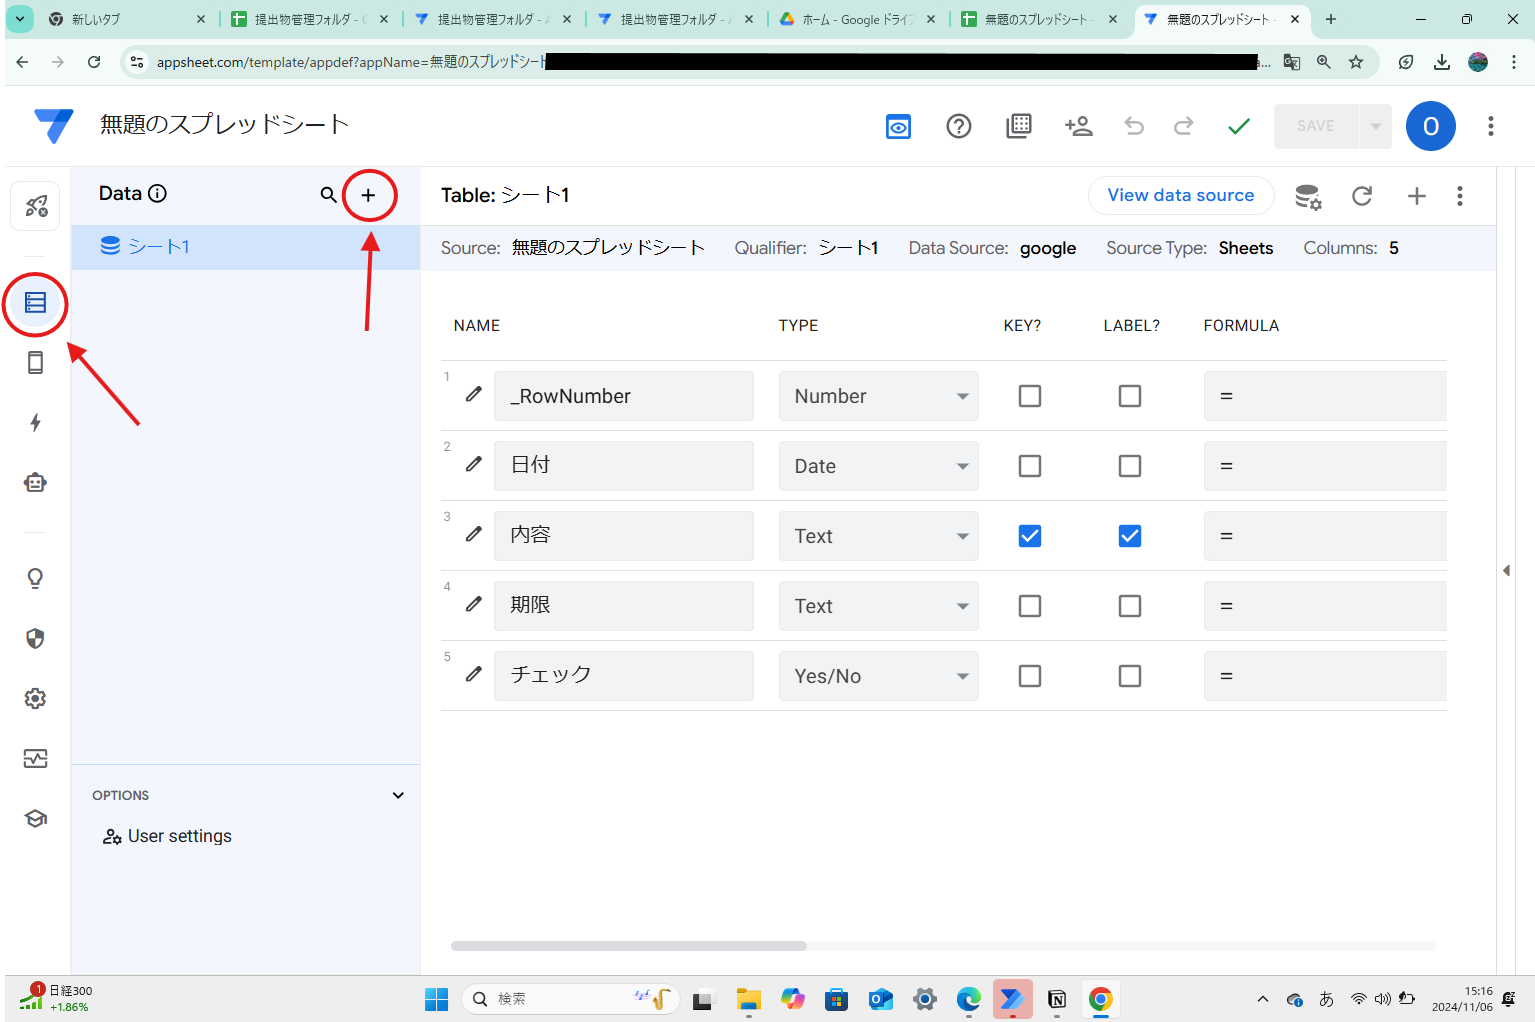This screenshot has height=1022, width=1535.
Task: Collapse the OPTIONS section chevron
Action: (x=398, y=796)
